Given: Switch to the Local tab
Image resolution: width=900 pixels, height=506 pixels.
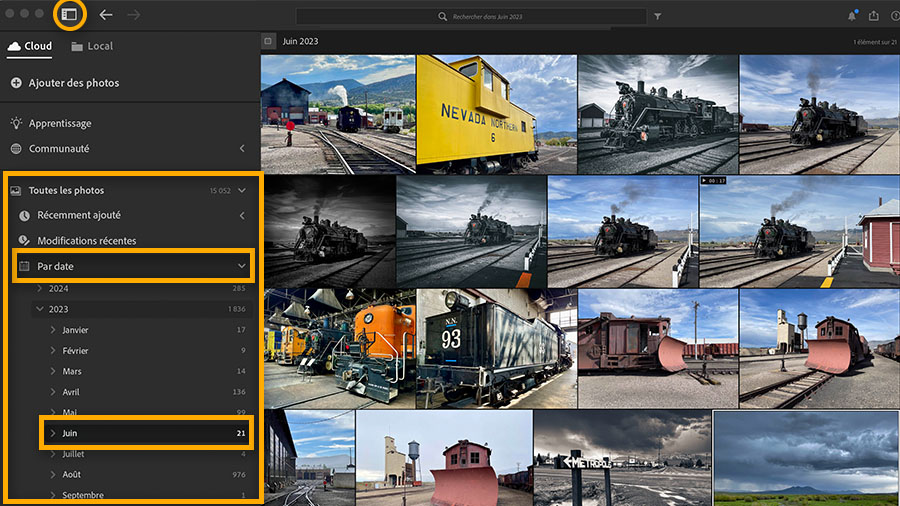Looking at the screenshot, I should [x=92, y=46].
